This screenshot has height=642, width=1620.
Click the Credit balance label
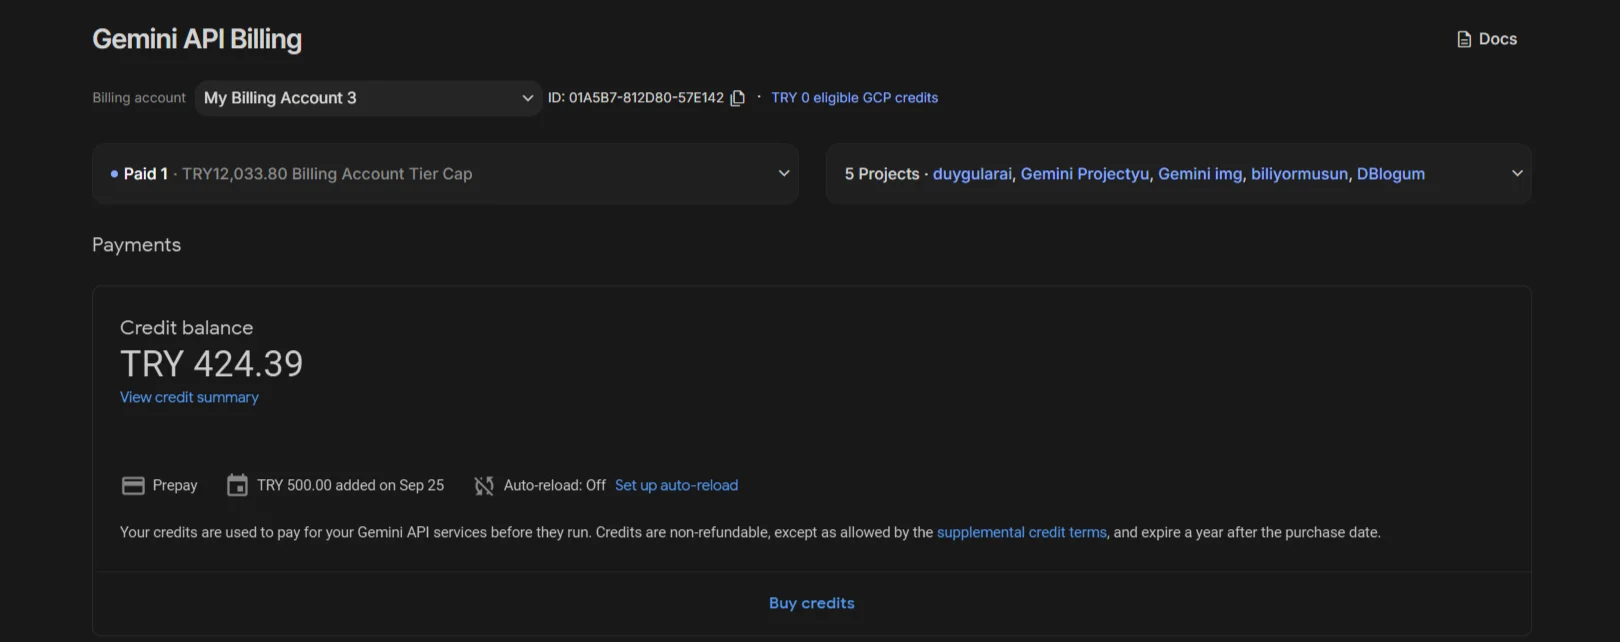[x=186, y=328]
